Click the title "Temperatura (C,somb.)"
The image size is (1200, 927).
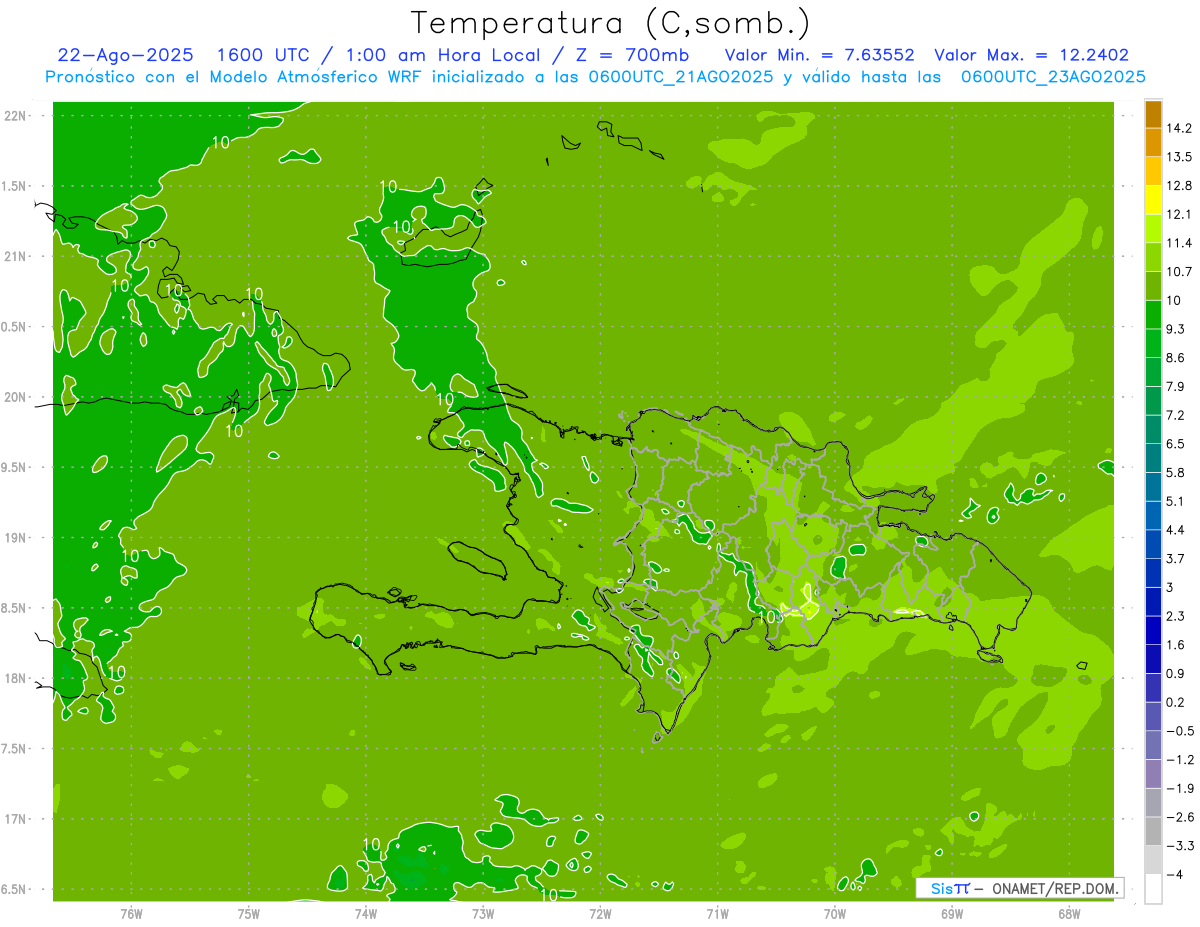click(x=610, y=23)
